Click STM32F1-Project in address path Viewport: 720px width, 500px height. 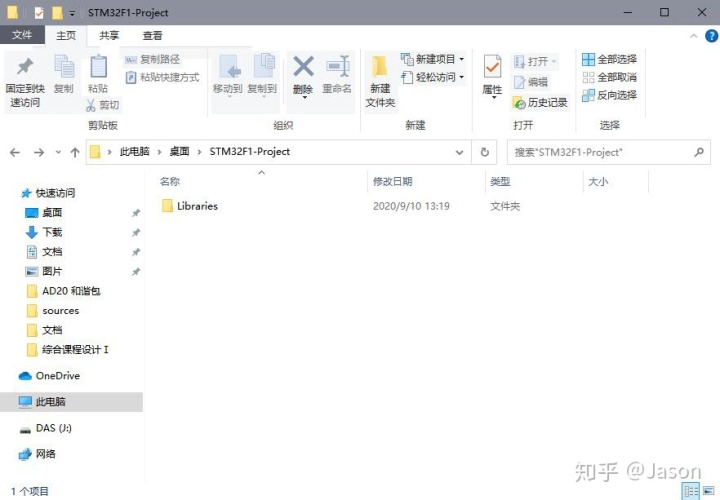250,152
